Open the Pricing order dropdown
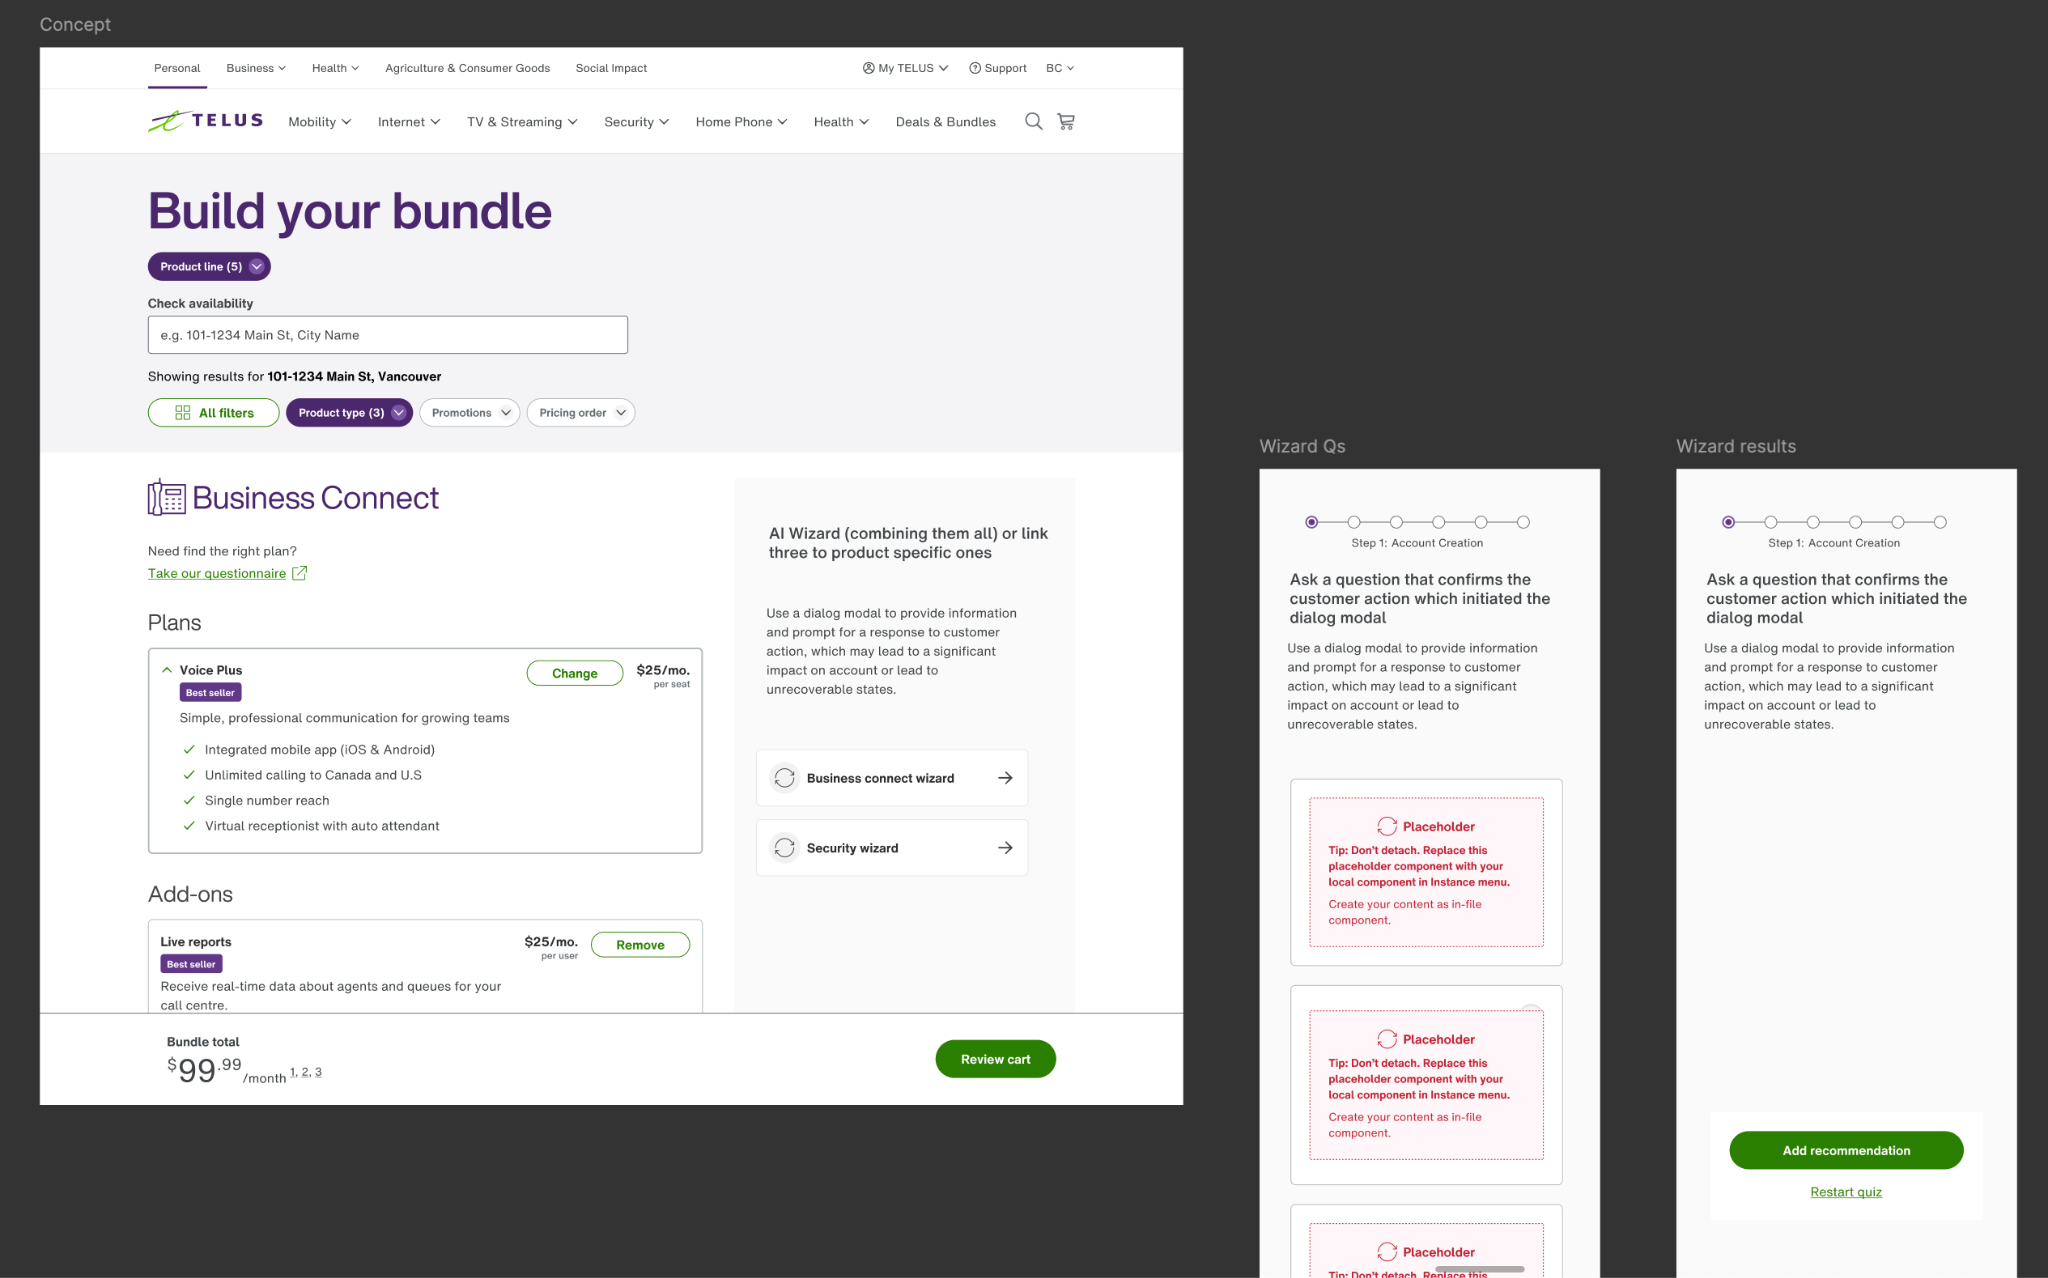Viewport: 2048px width, 1278px height. pos(581,413)
